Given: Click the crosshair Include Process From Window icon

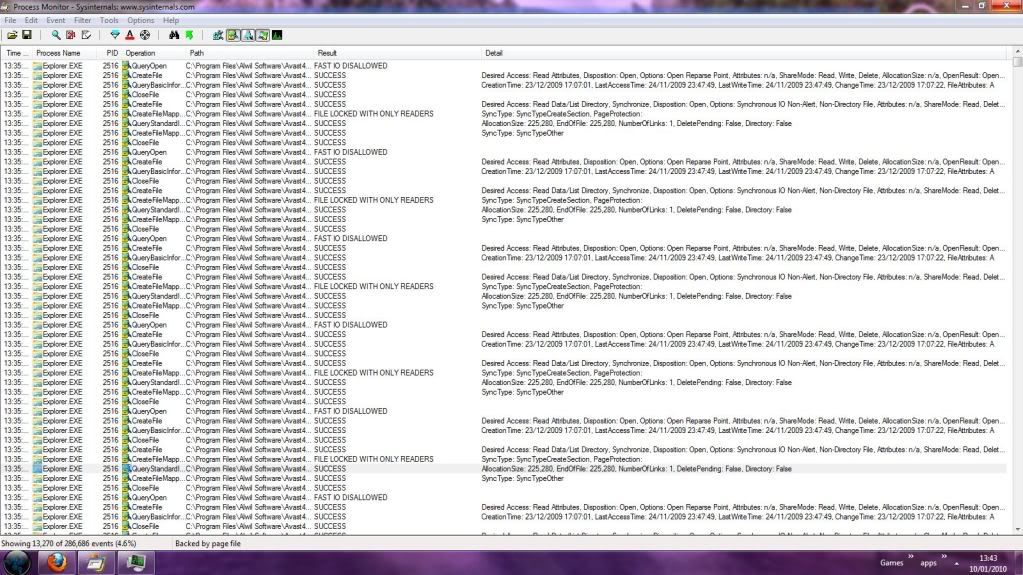Looking at the screenshot, I should [145, 35].
